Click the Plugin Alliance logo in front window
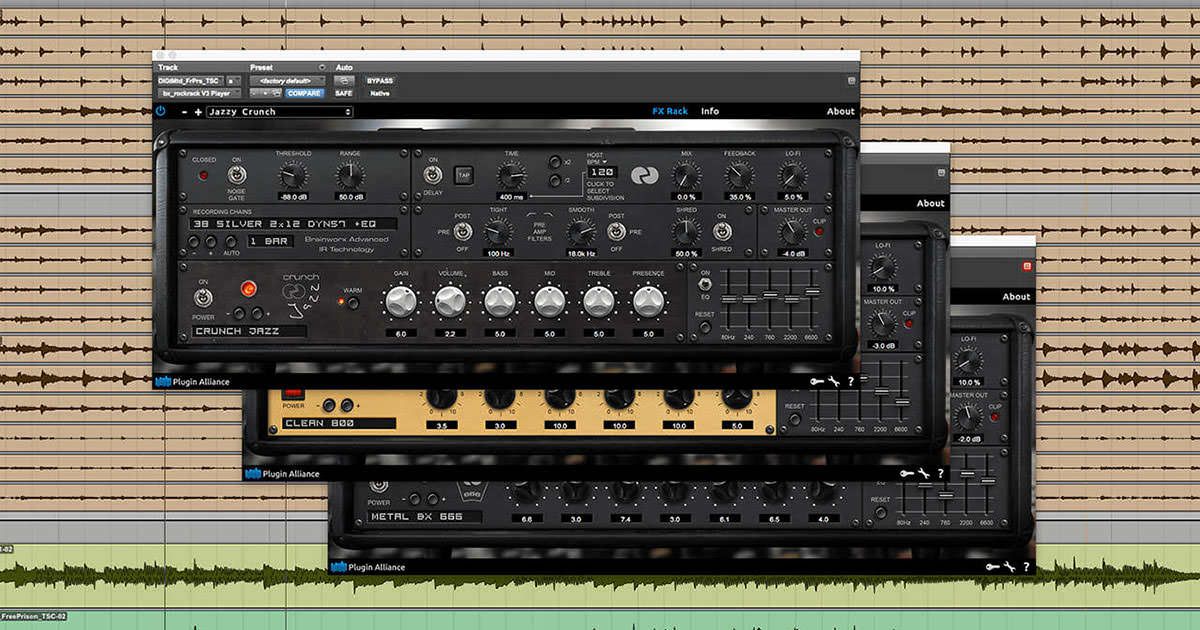1200x630 pixels. [192, 381]
